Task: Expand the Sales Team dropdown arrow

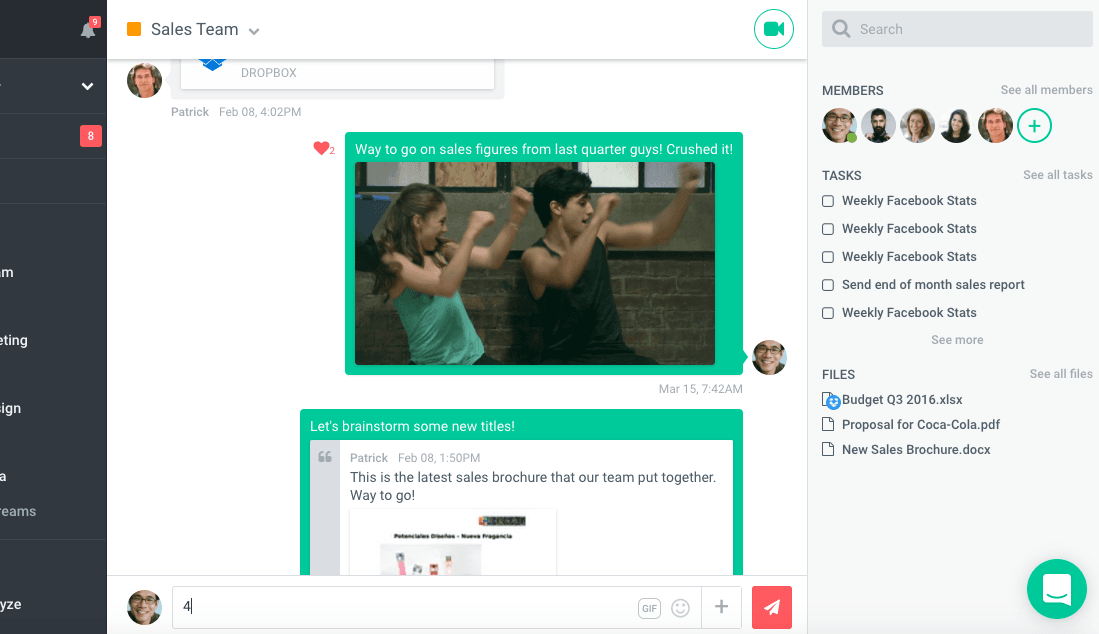Action: [x=254, y=31]
